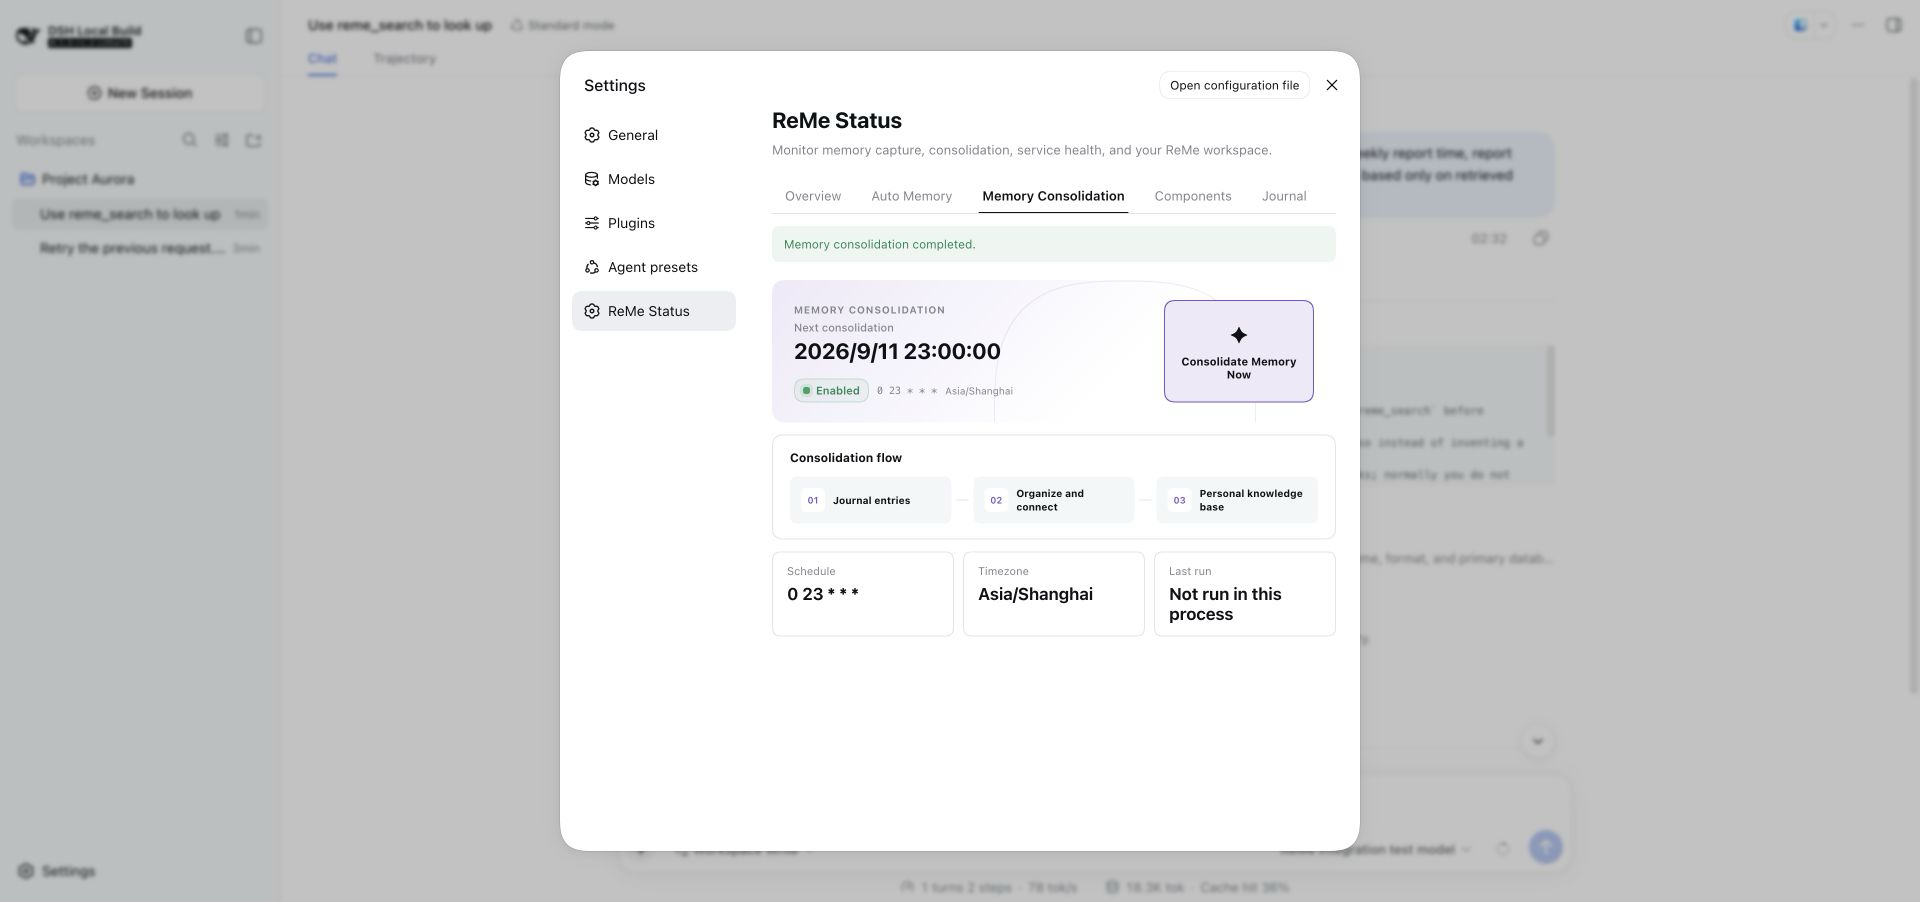Switch to the Chat tab behind the dialog
1920x902 pixels.
(322, 59)
